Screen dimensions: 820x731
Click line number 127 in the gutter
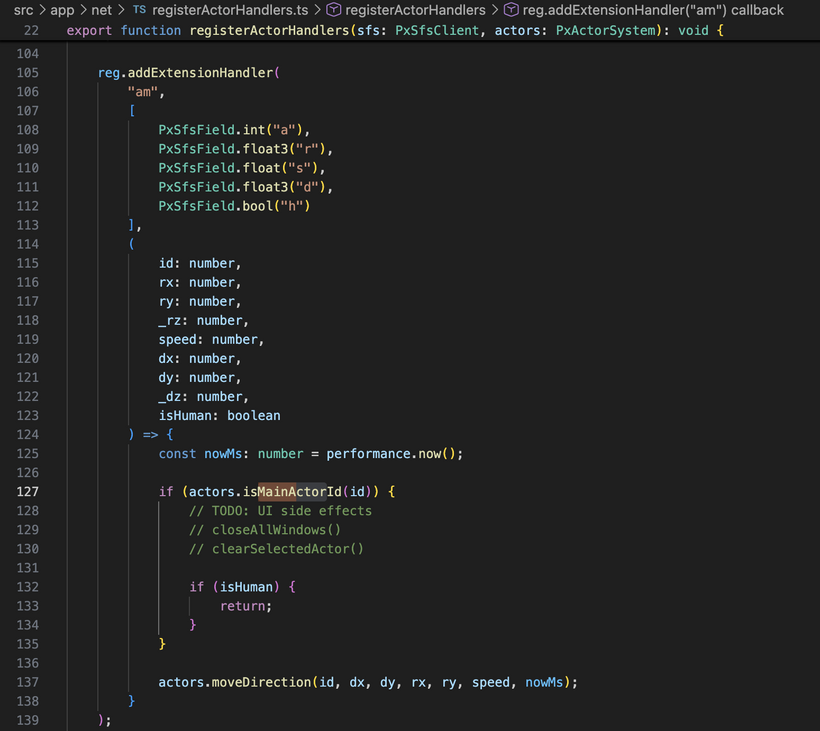[28, 492]
